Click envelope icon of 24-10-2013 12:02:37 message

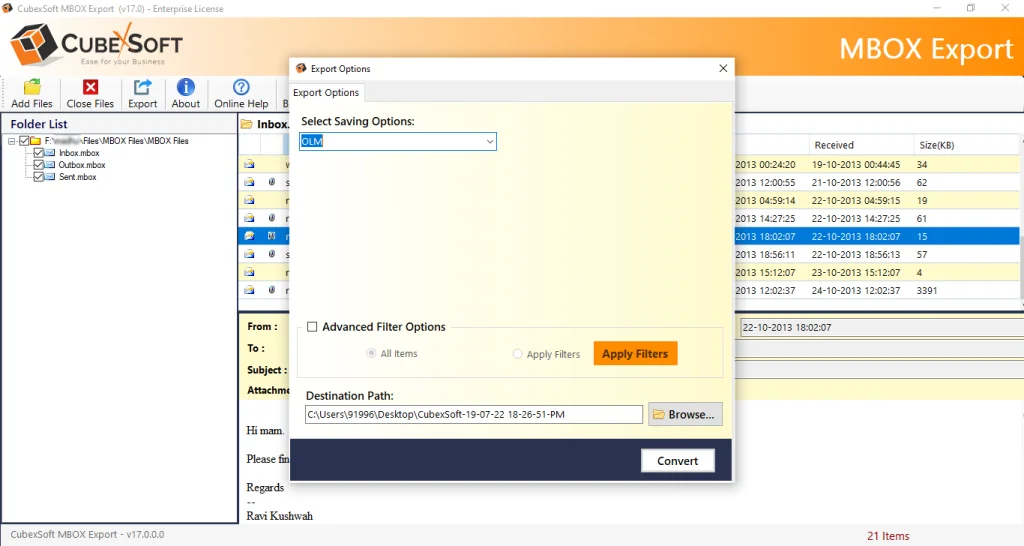pos(249,290)
